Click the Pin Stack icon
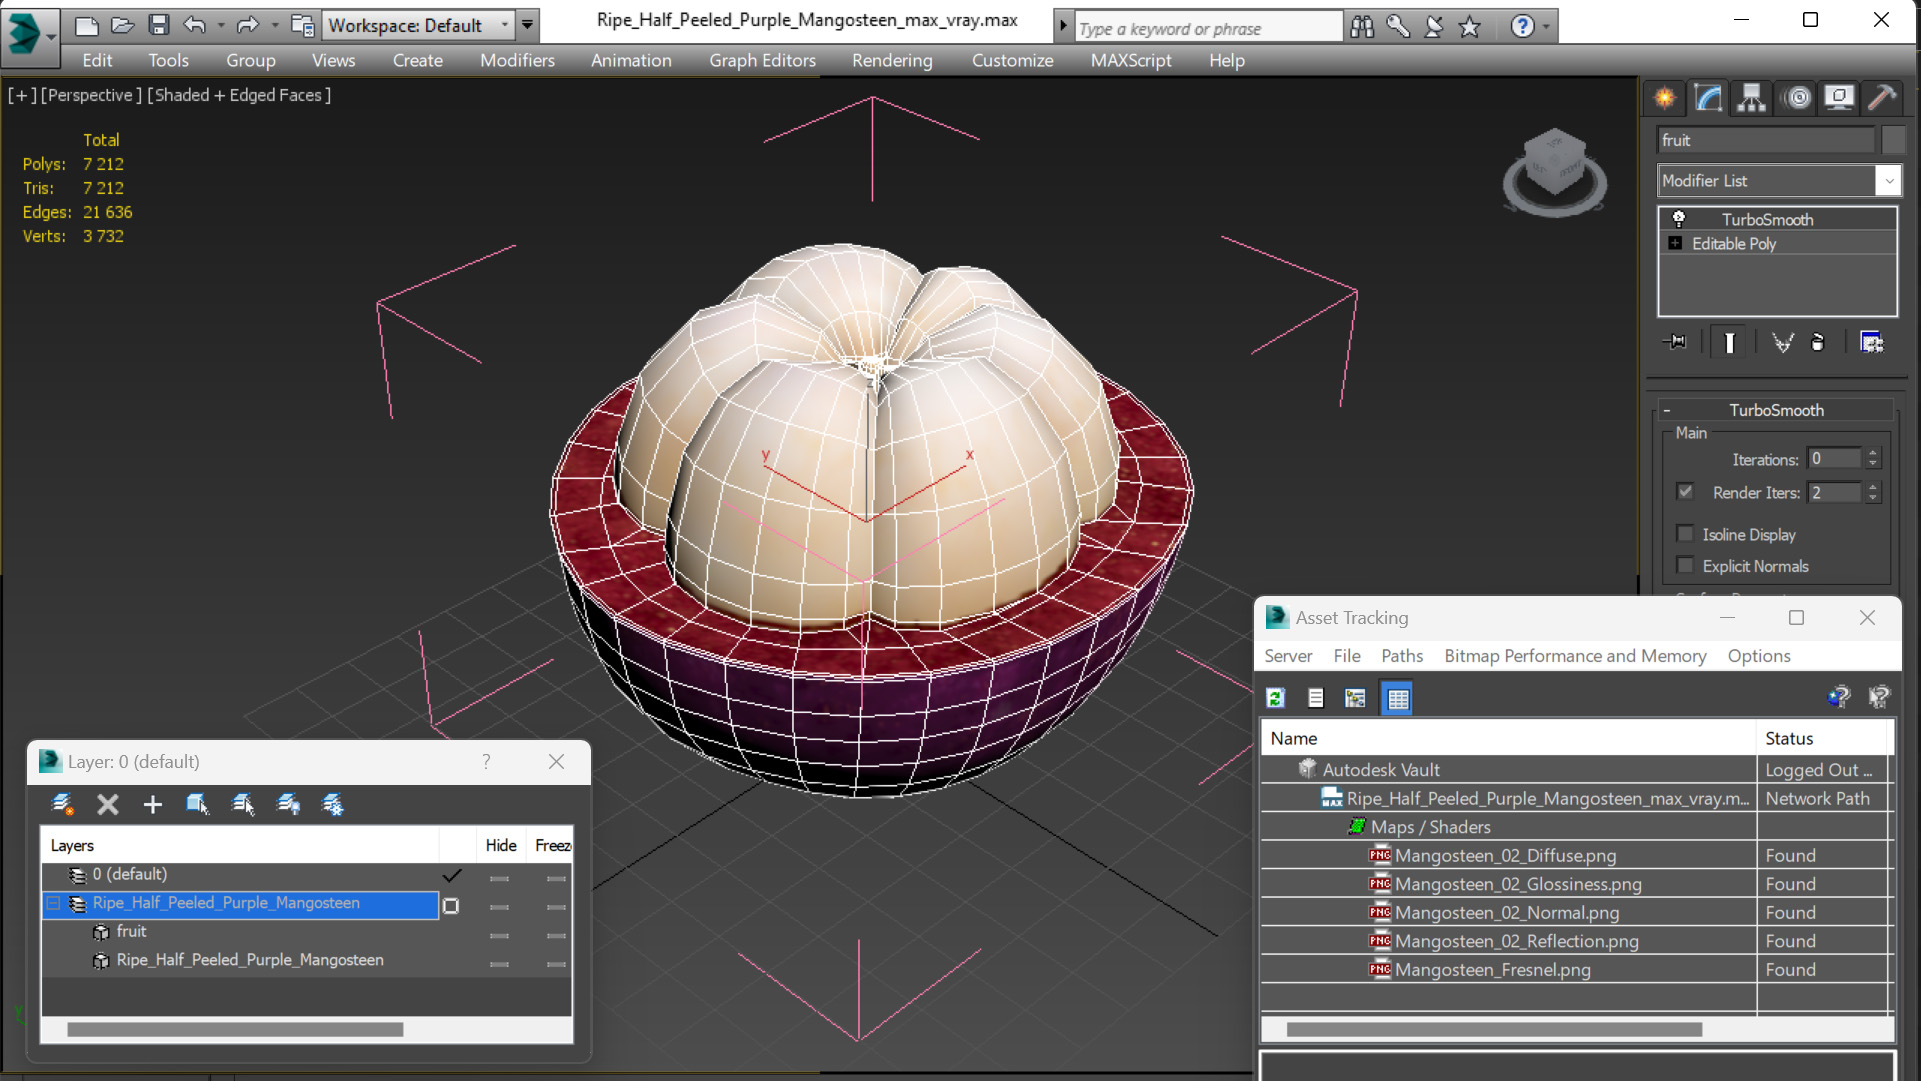This screenshot has height=1081, width=1921. point(1675,342)
